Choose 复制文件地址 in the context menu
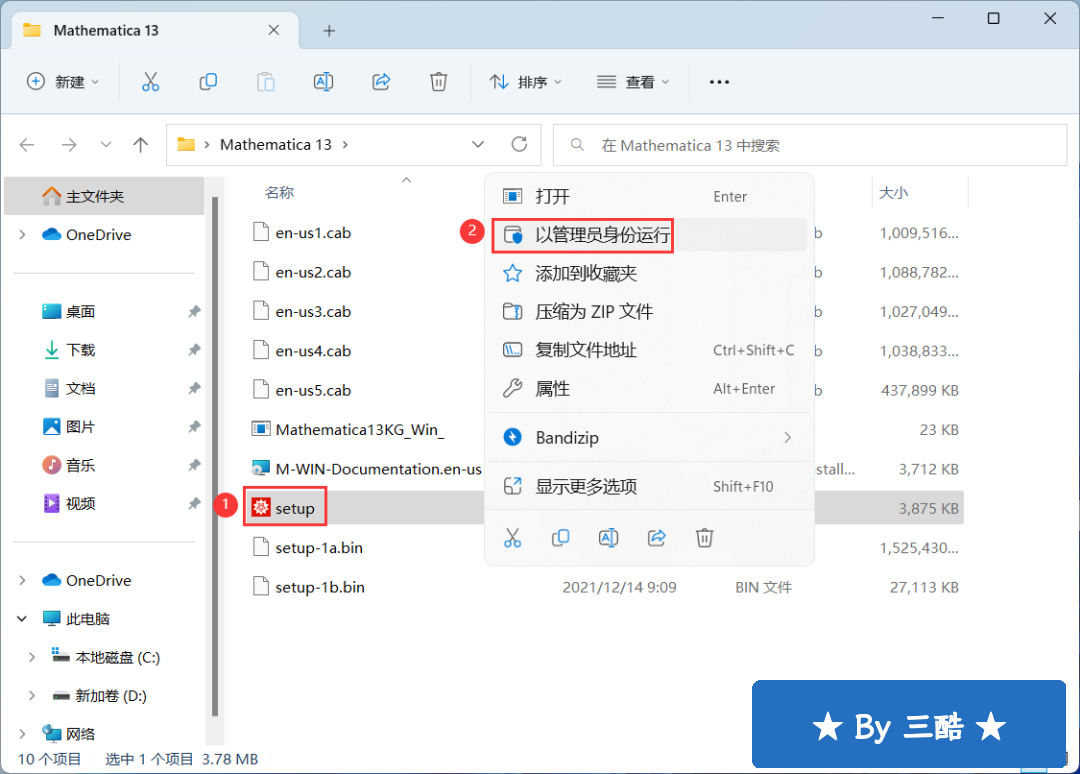The image size is (1080, 774). coord(648,351)
